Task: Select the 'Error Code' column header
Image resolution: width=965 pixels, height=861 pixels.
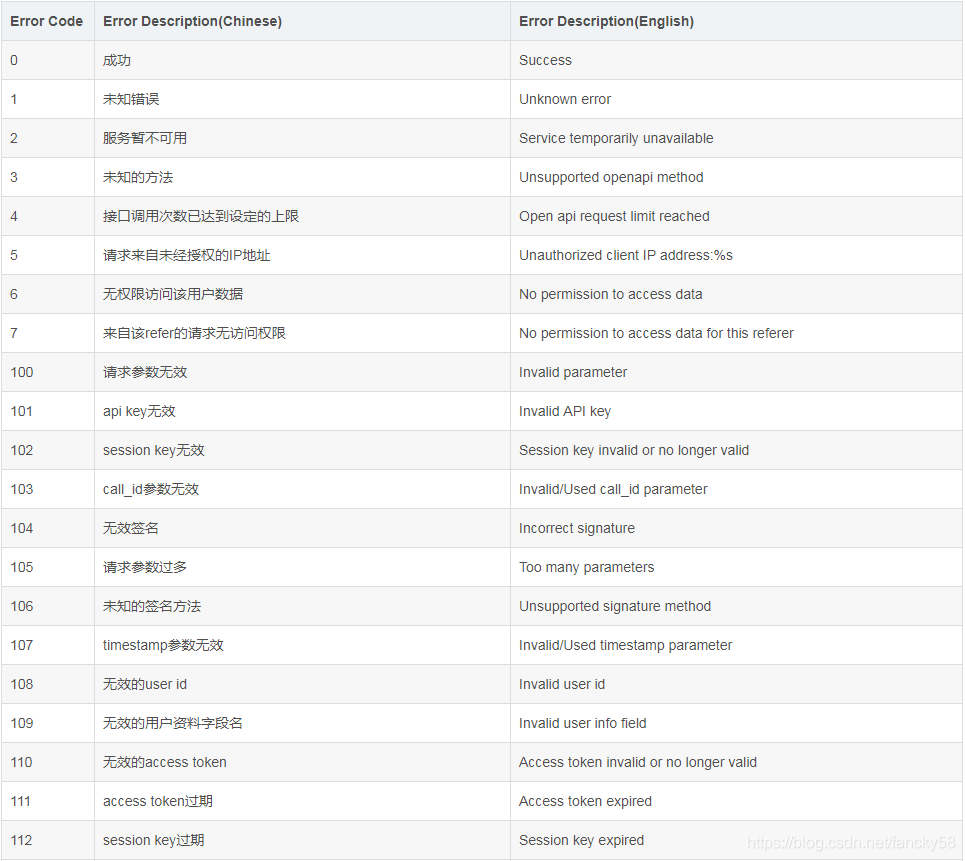Action: coord(47,21)
